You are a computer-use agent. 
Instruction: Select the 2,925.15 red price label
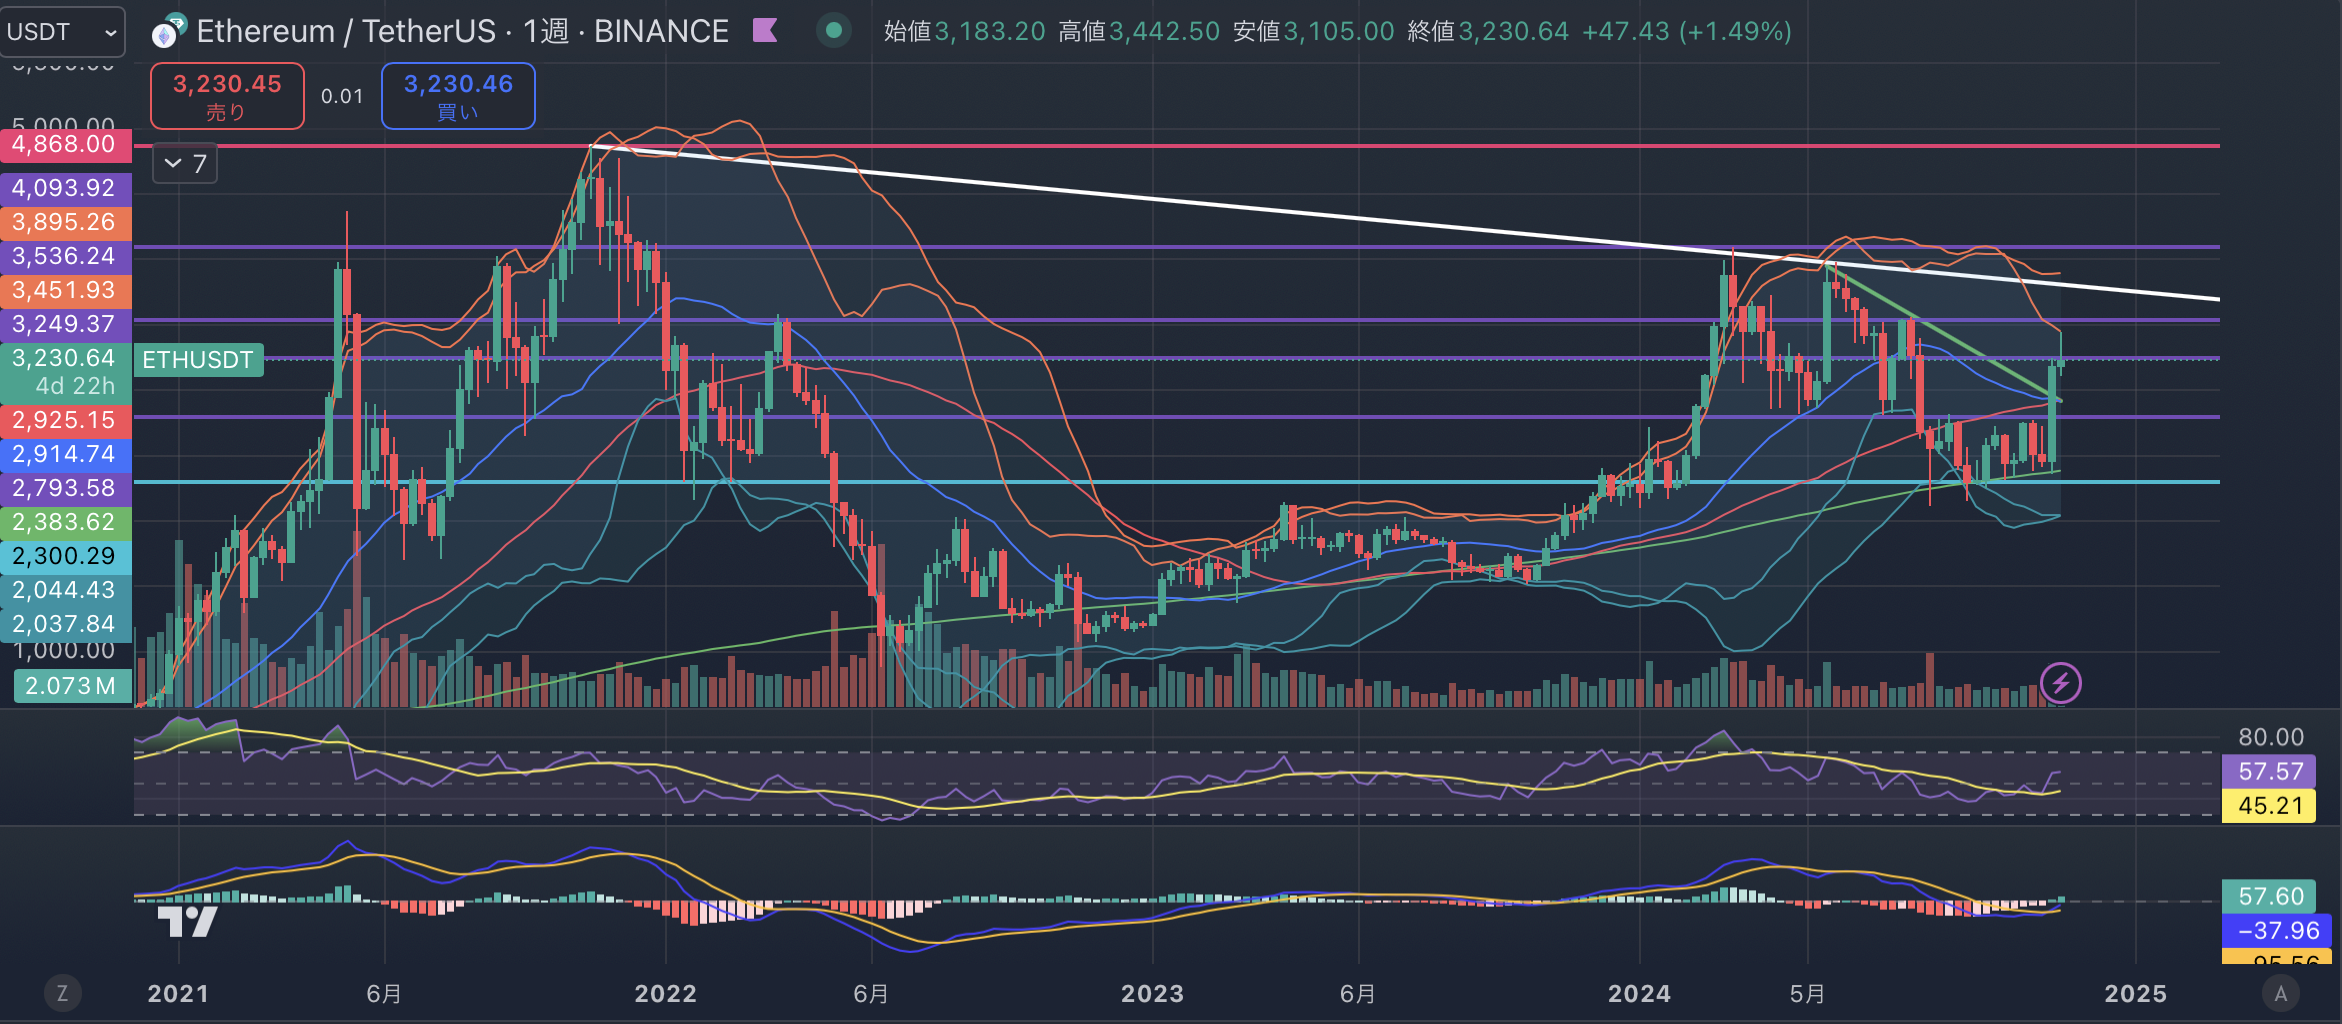pyautogui.click(x=66, y=420)
